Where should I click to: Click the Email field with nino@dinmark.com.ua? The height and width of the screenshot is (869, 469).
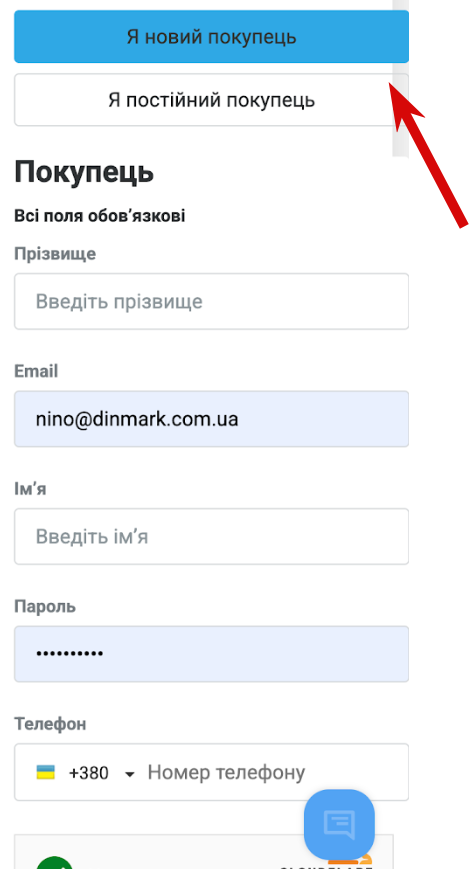tap(211, 418)
